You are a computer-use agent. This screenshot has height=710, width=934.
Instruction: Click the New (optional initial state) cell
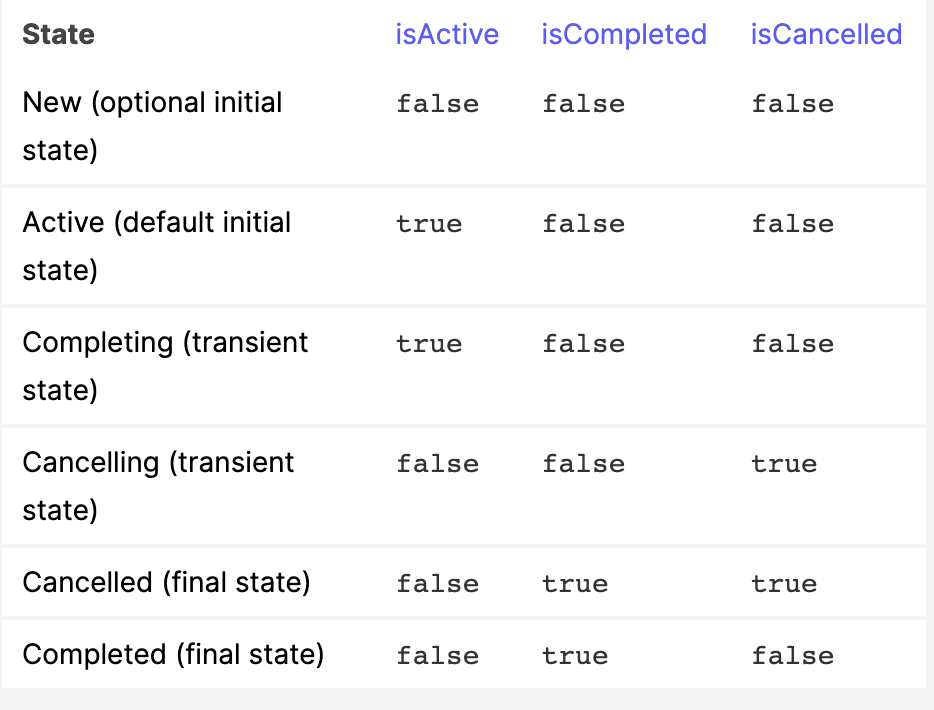pos(152,126)
